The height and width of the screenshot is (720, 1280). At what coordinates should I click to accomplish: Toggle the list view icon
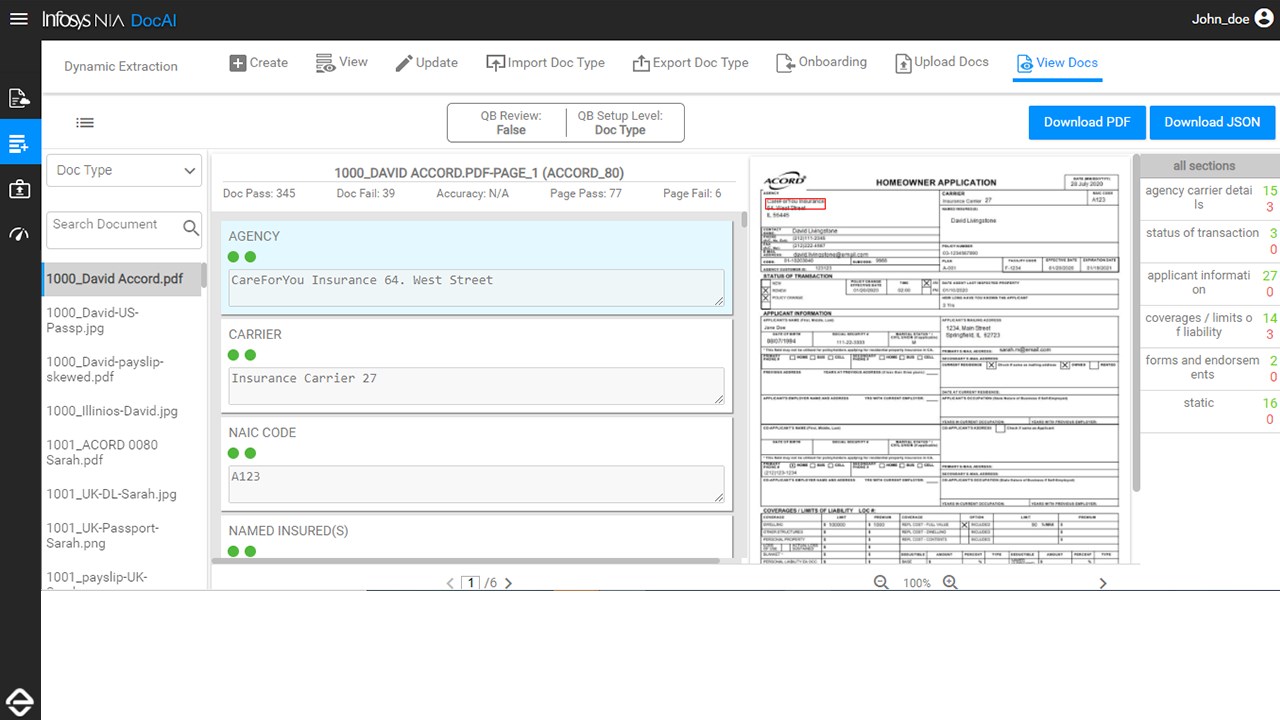point(85,123)
